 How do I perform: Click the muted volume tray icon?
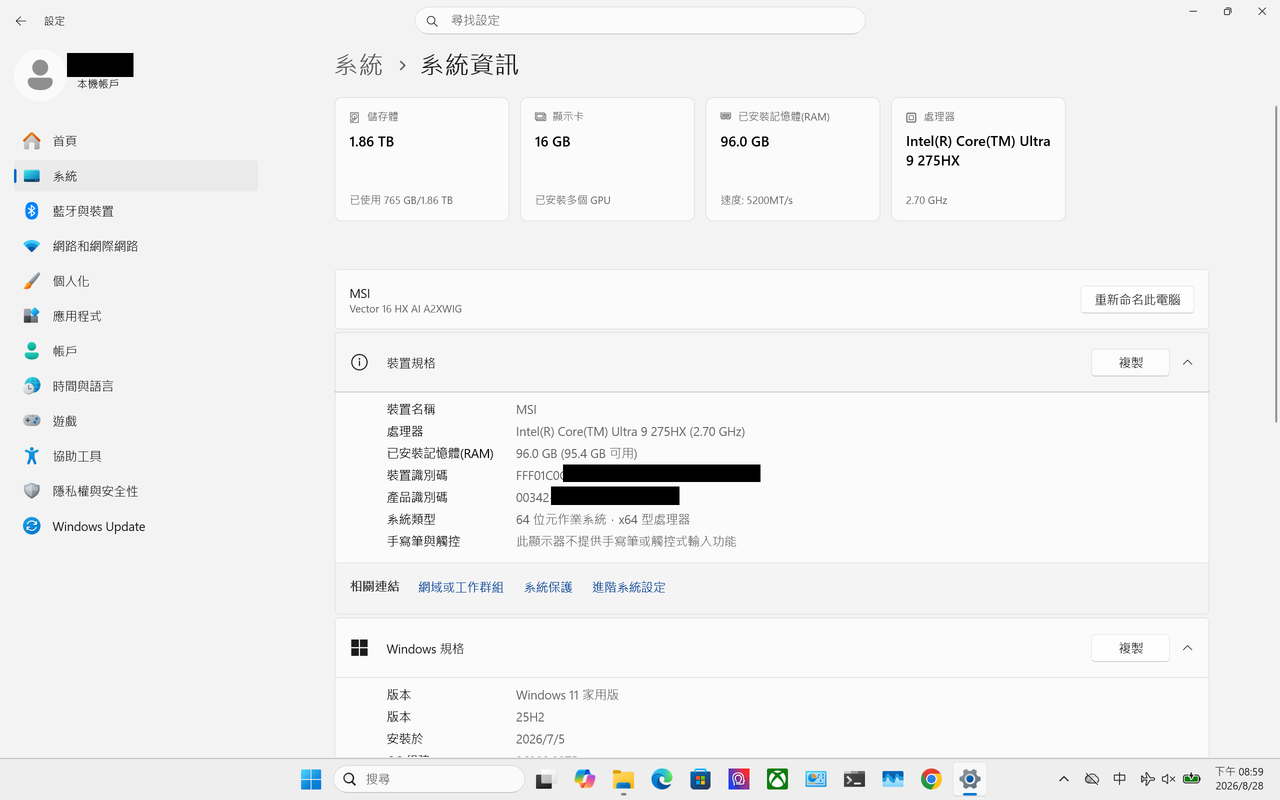(x=1168, y=779)
